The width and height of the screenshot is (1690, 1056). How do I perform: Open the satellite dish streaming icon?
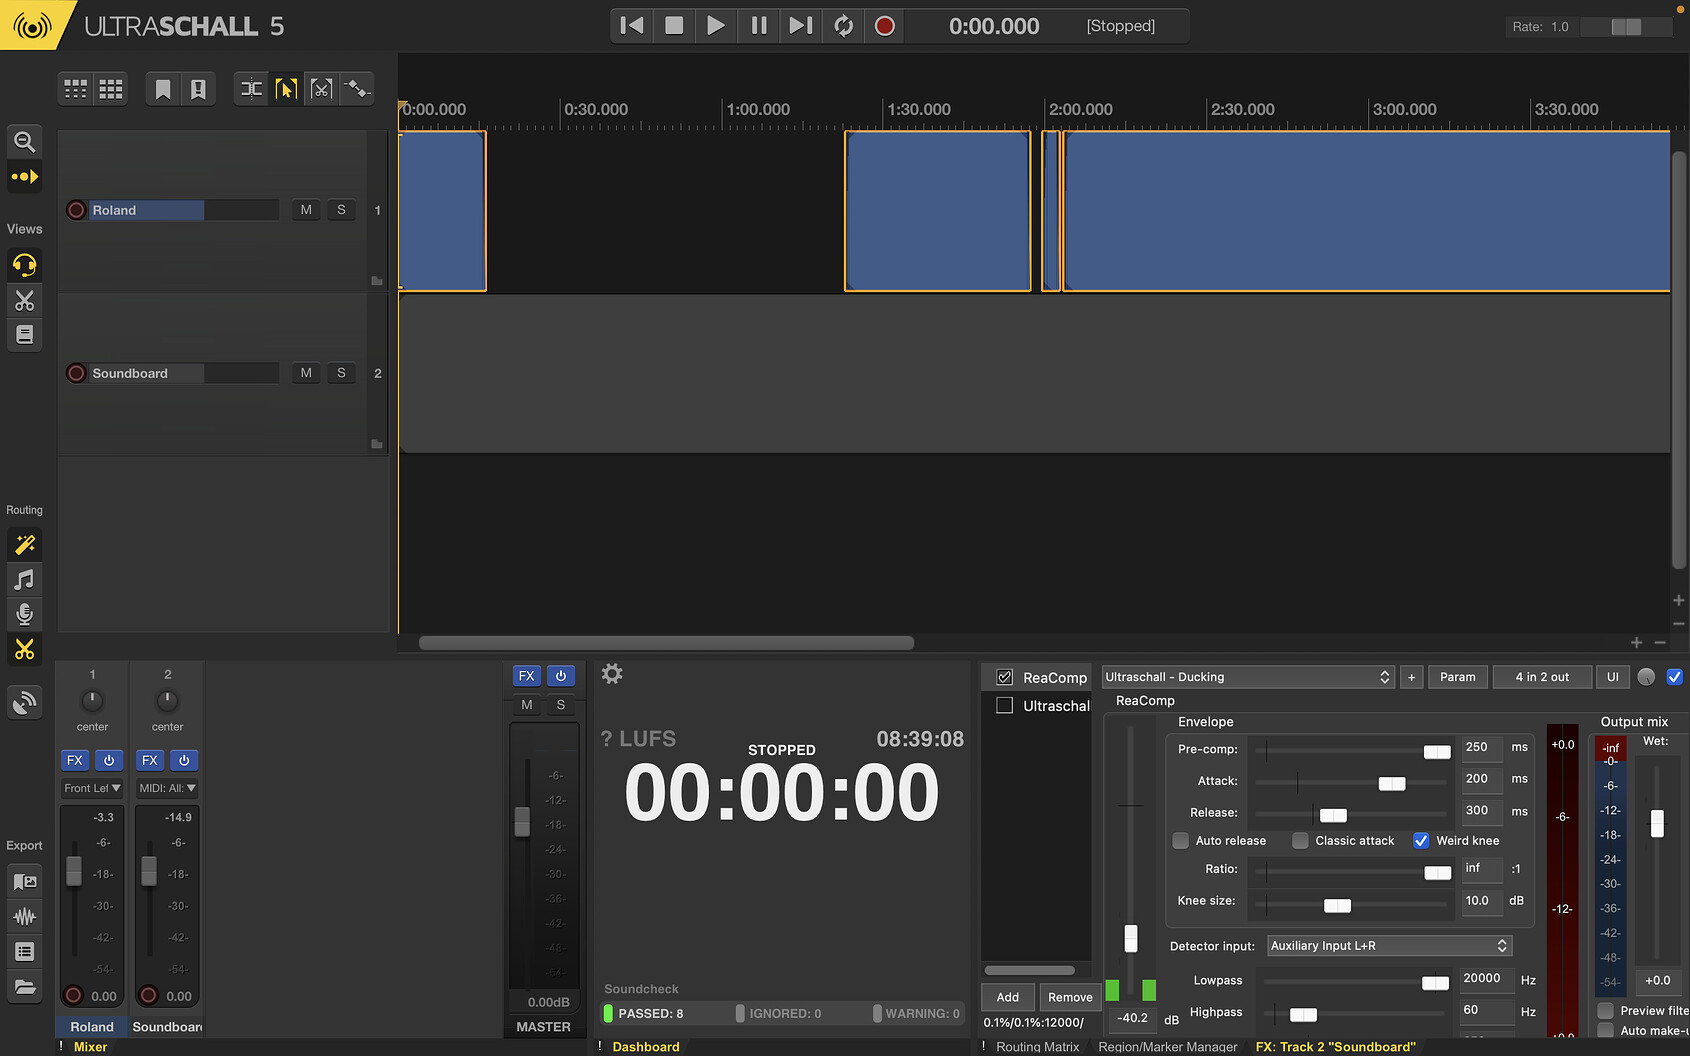[25, 703]
